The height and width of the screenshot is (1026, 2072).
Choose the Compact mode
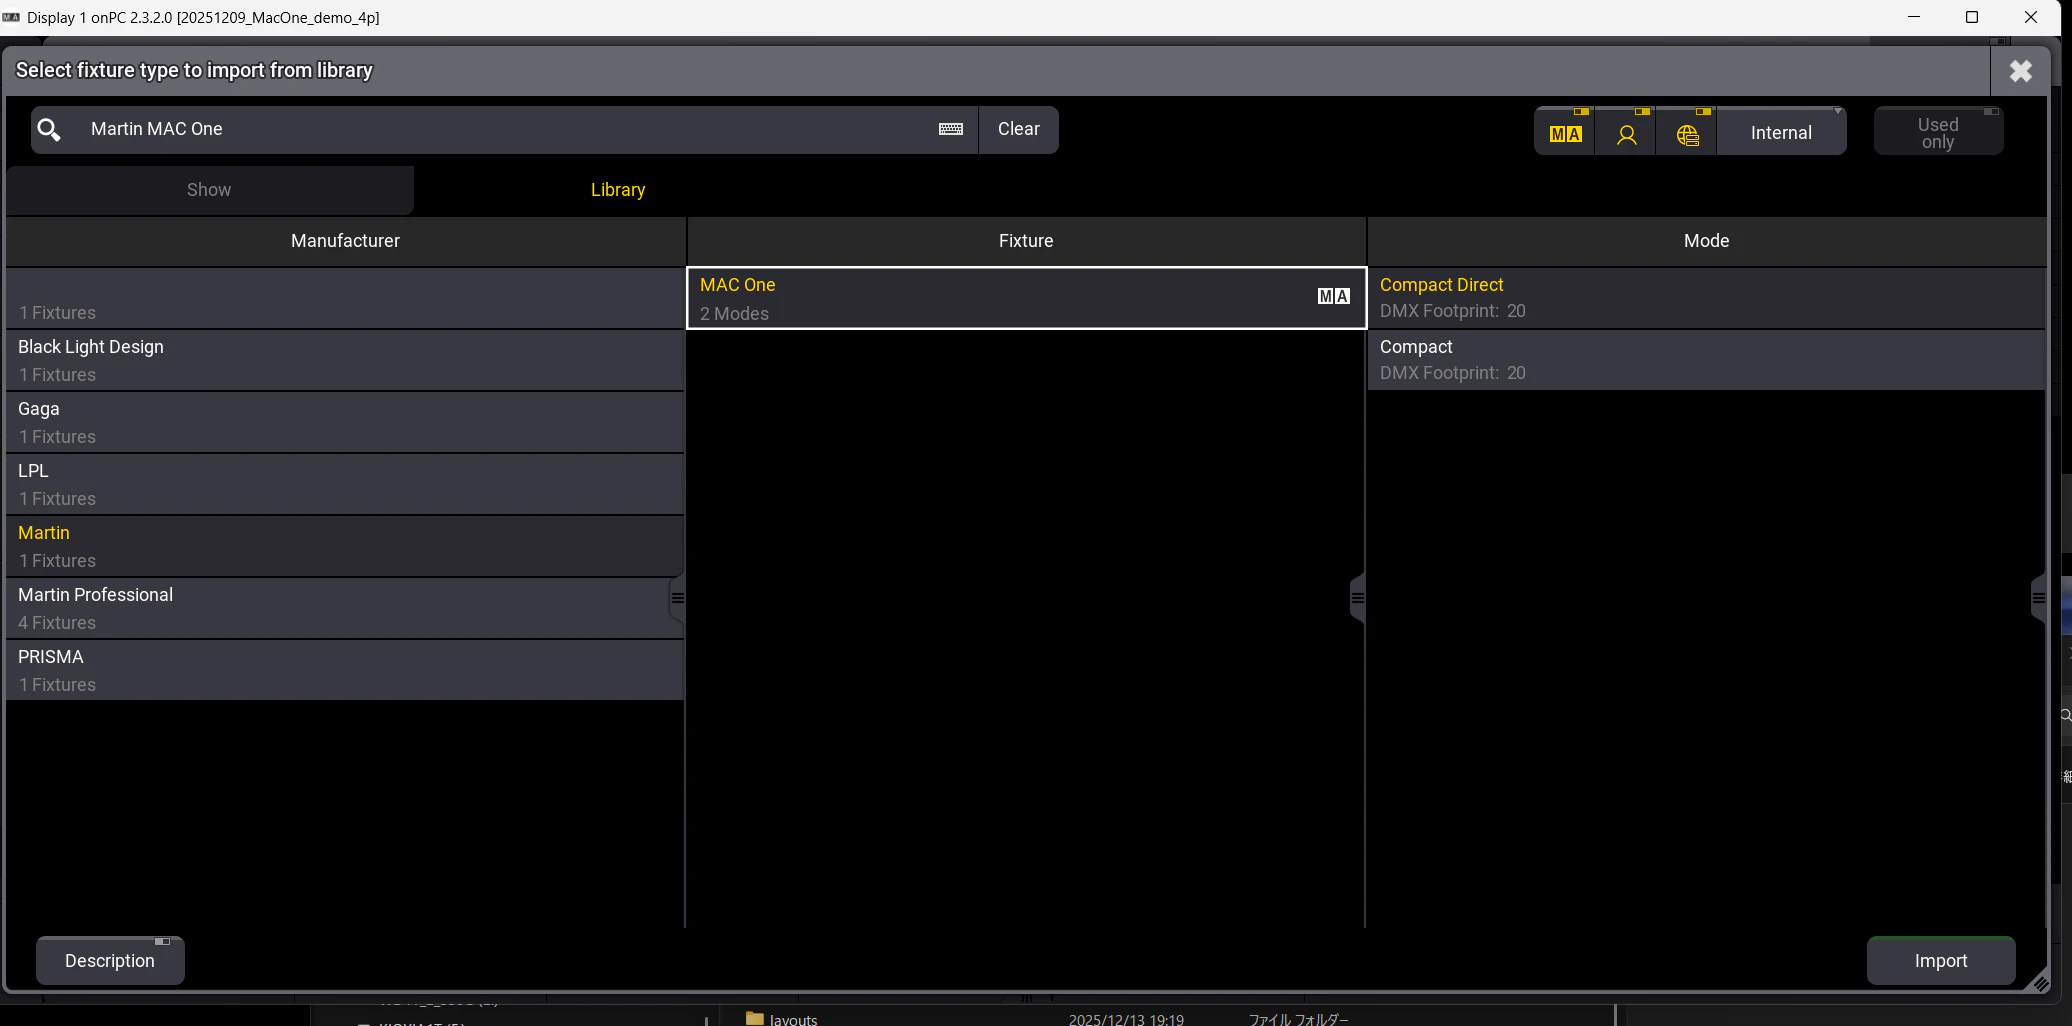(1706, 360)
